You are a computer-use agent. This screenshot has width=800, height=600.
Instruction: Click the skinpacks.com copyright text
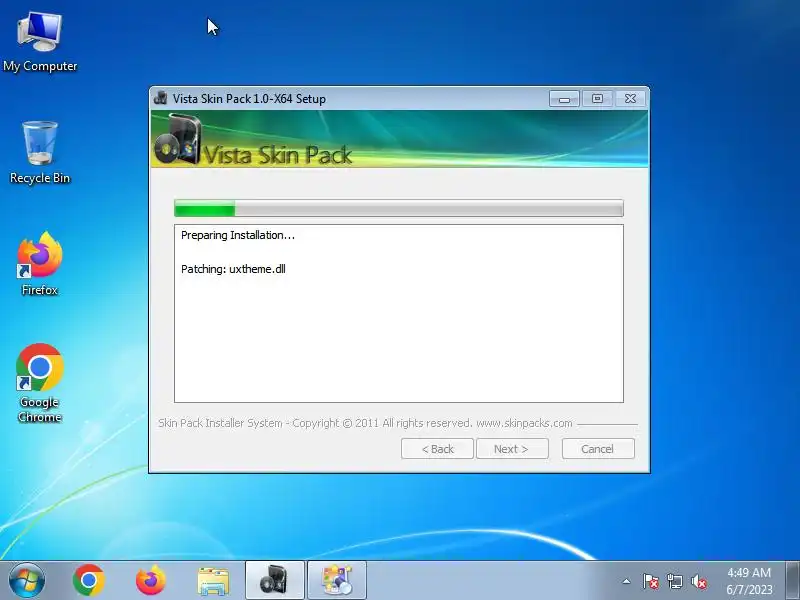[365, 423]
